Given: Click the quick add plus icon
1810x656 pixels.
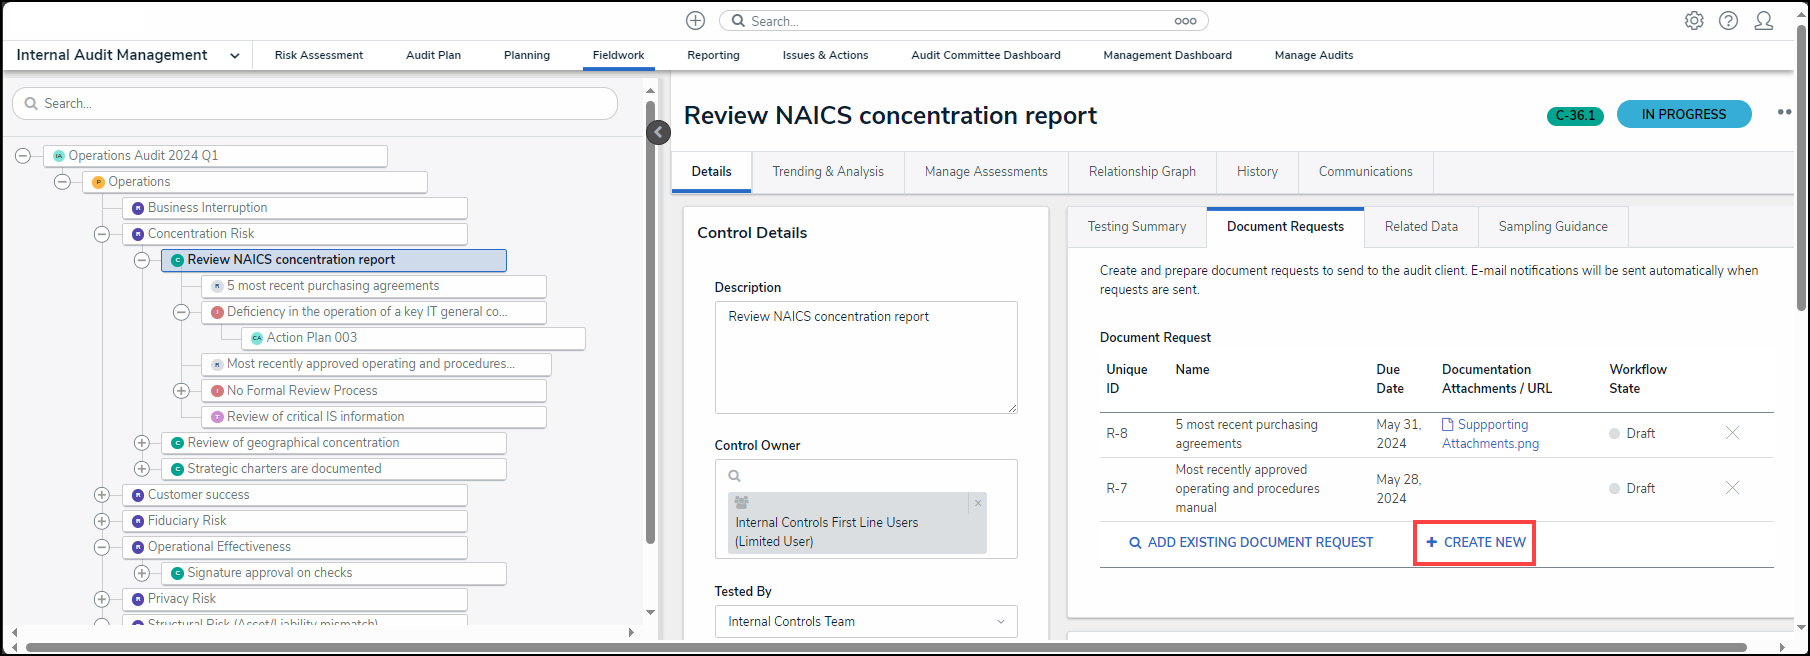Looking at the screenshot, I should tap(696, 21).
